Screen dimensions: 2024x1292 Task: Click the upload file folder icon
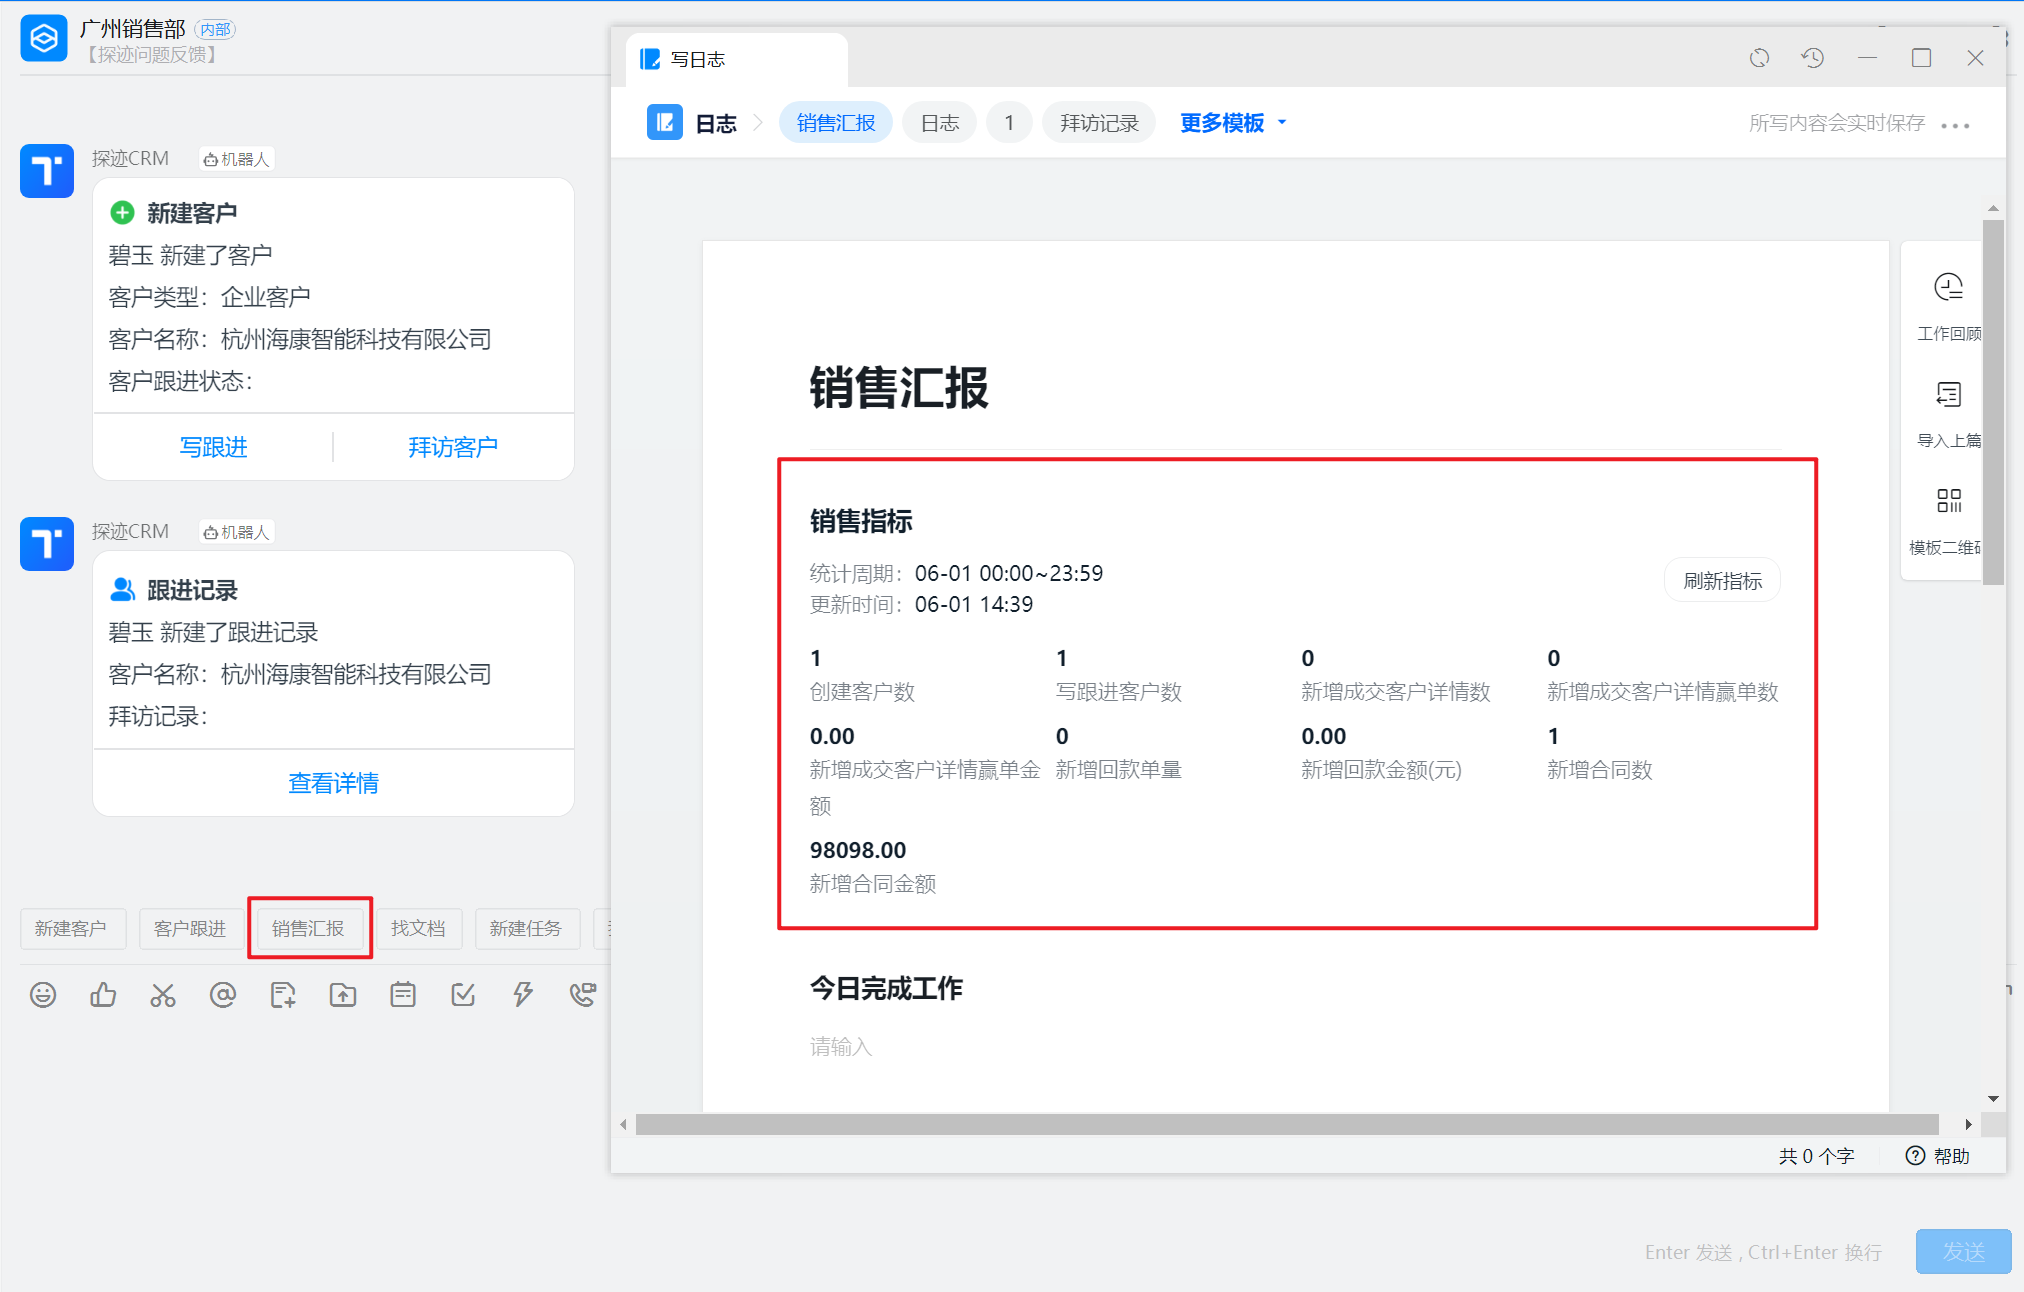coord(343,994)
